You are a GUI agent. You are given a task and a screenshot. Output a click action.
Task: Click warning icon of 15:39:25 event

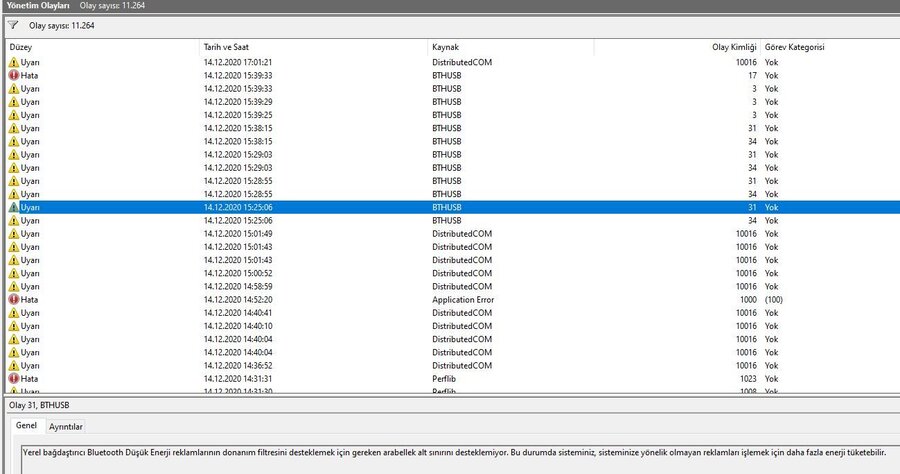[14, 115]
